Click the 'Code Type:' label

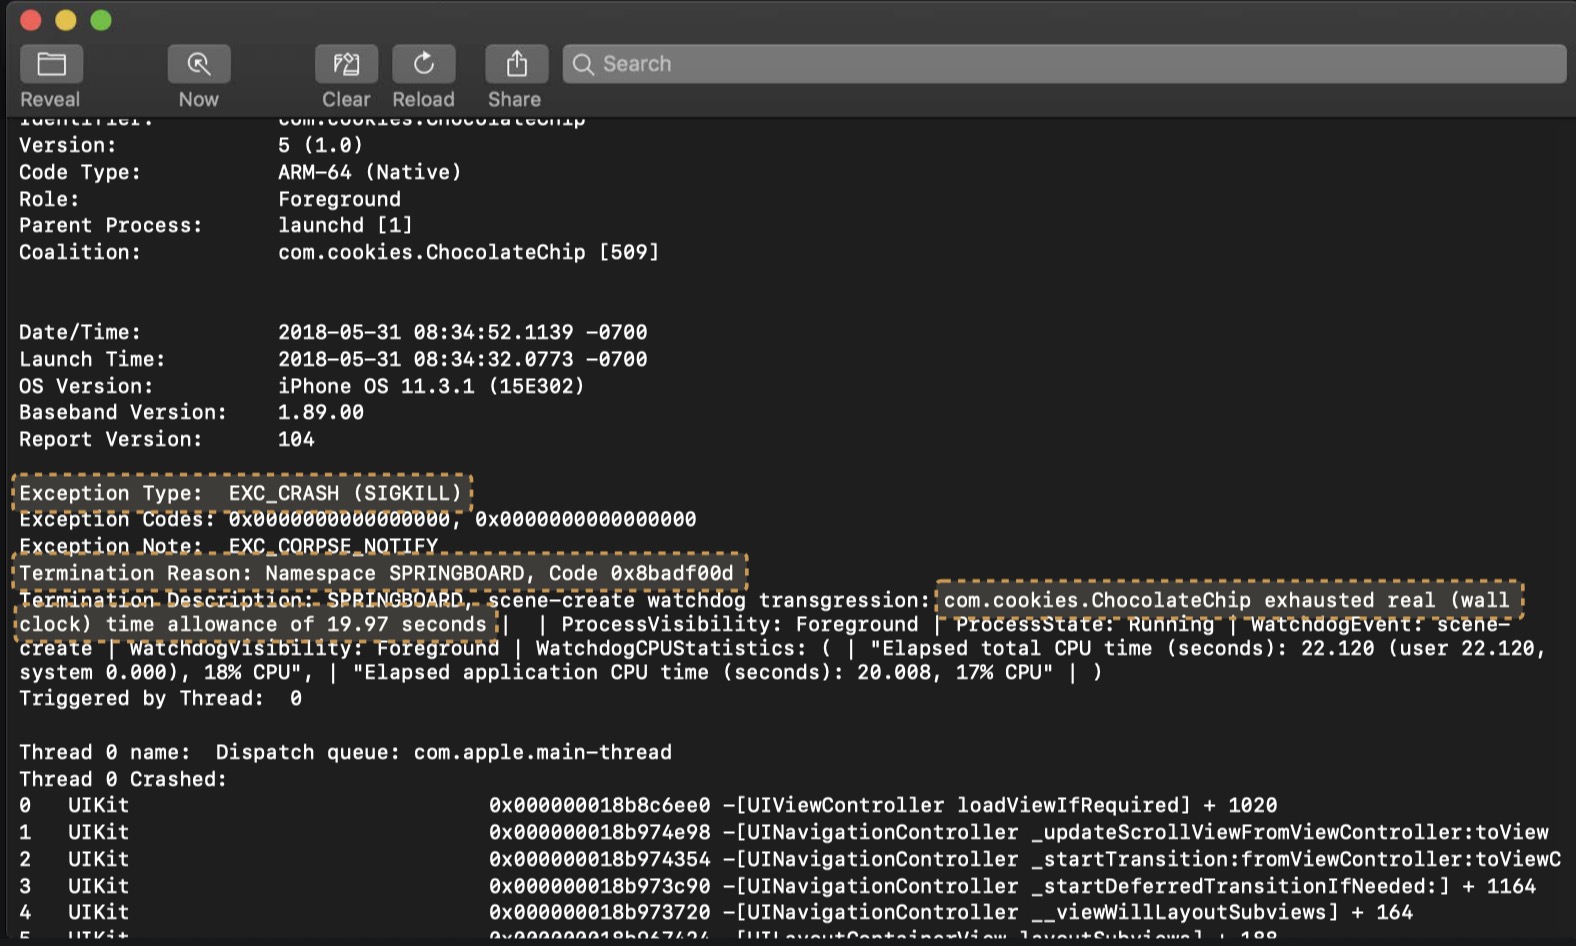[x=80, y=172]
